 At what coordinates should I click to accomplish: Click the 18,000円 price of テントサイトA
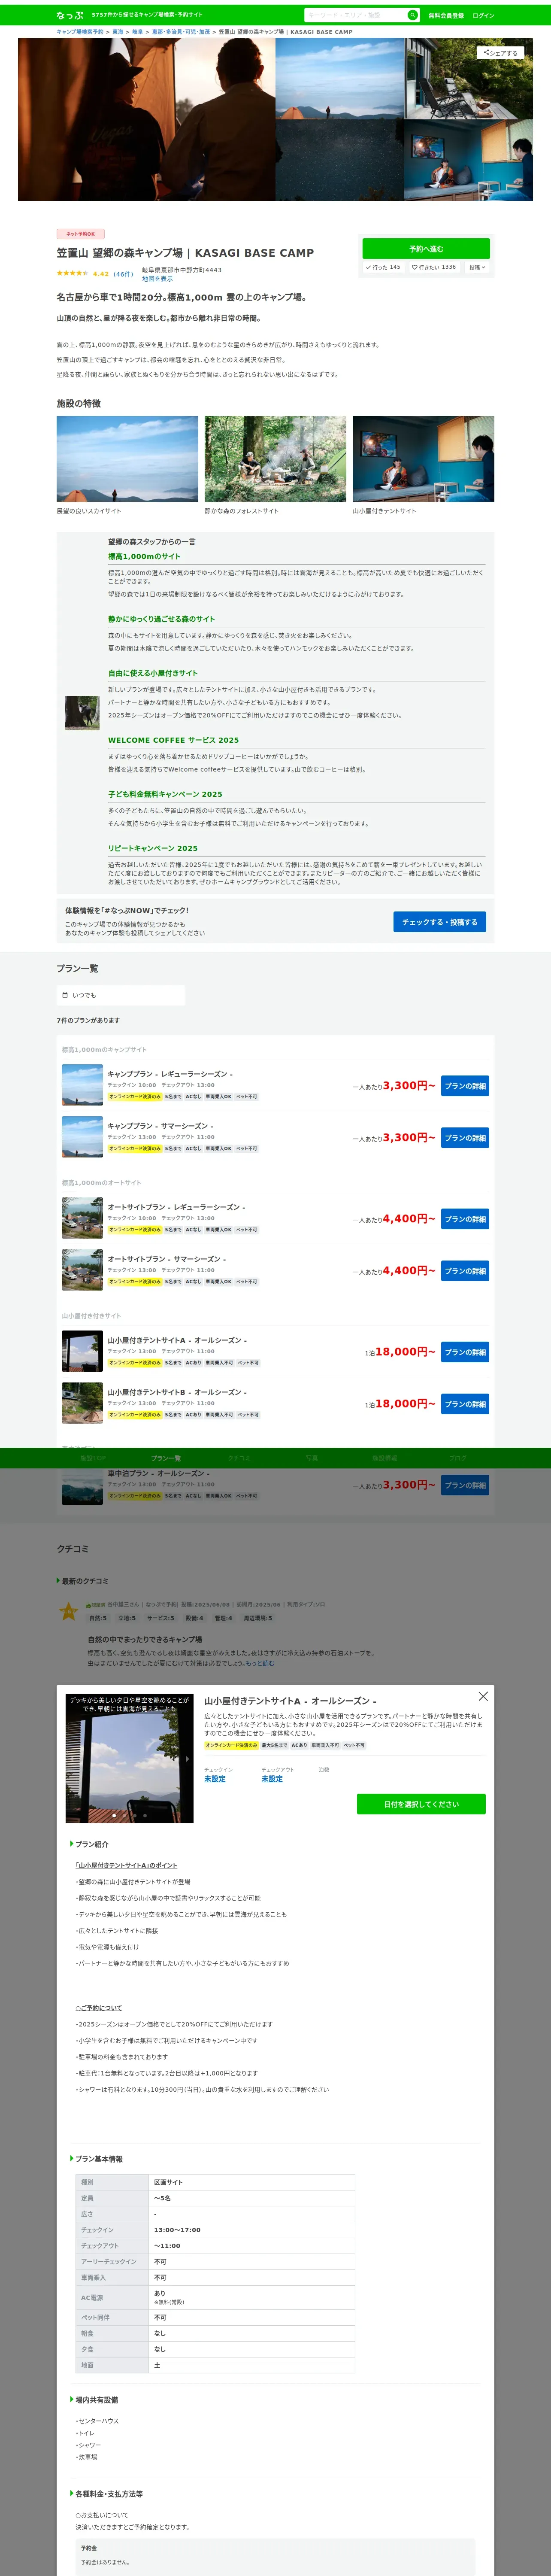coord(405,1352)
